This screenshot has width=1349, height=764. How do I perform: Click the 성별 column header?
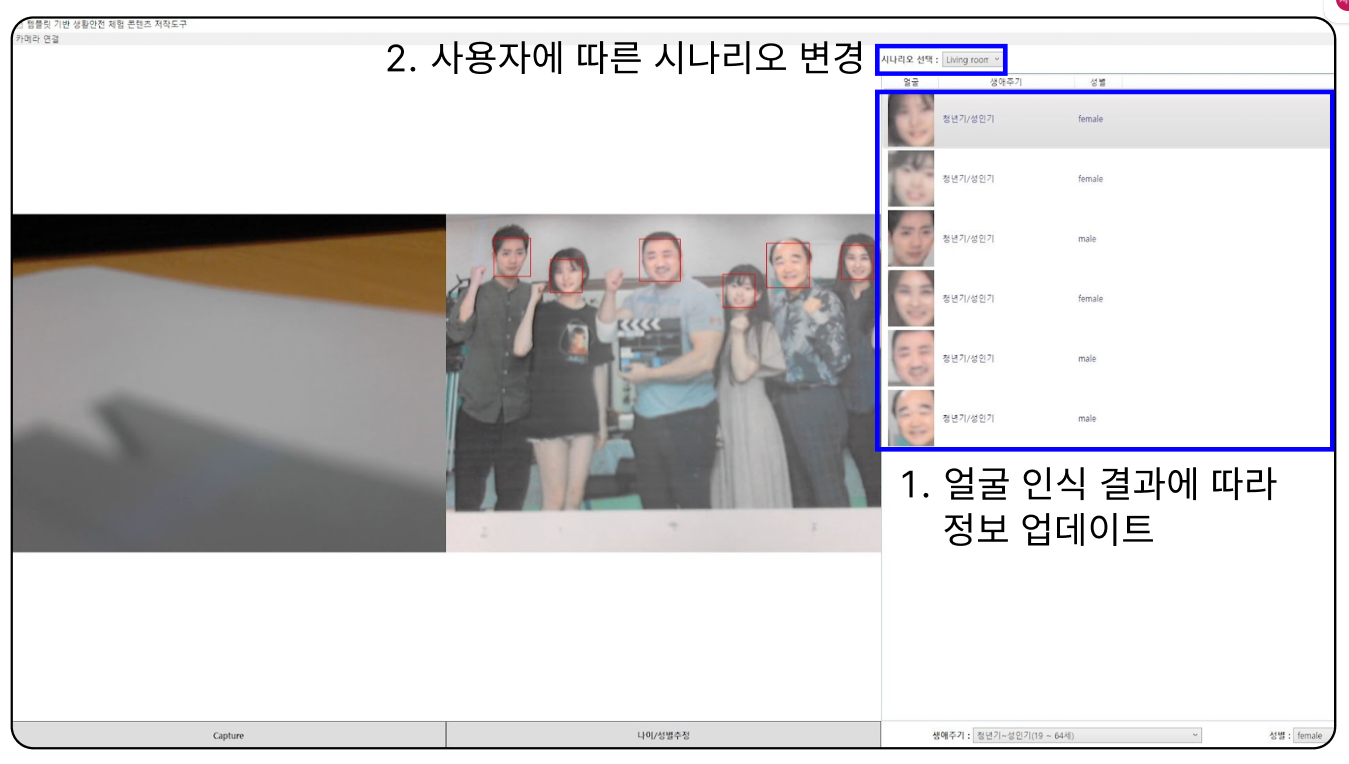(1096, 82)
